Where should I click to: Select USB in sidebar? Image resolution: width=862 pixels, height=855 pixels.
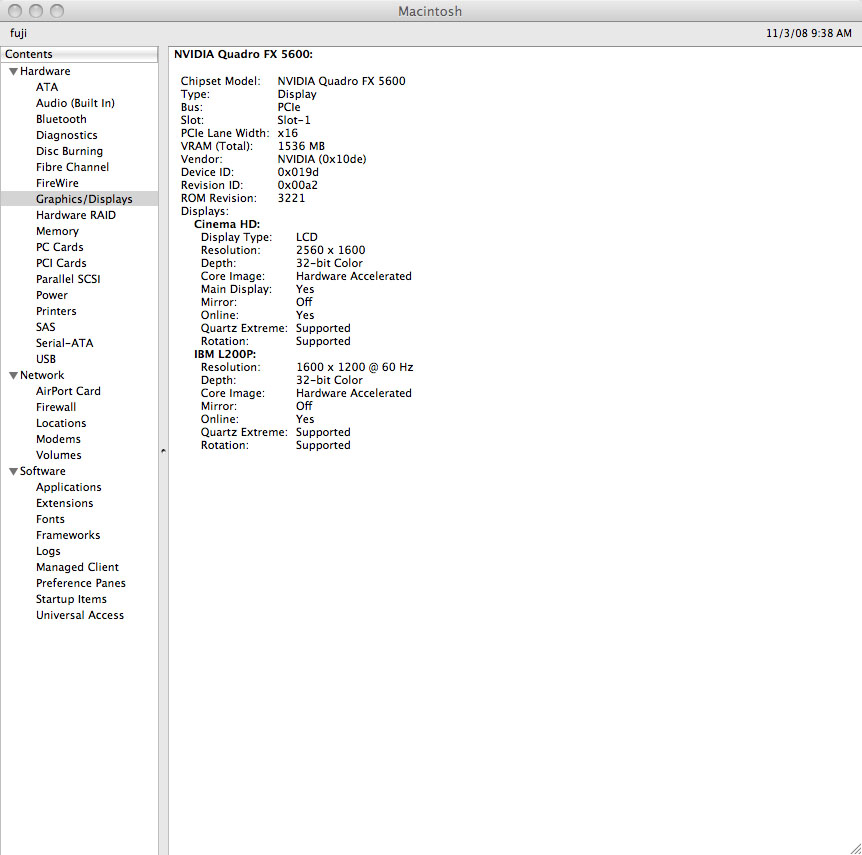pos(46,358)
